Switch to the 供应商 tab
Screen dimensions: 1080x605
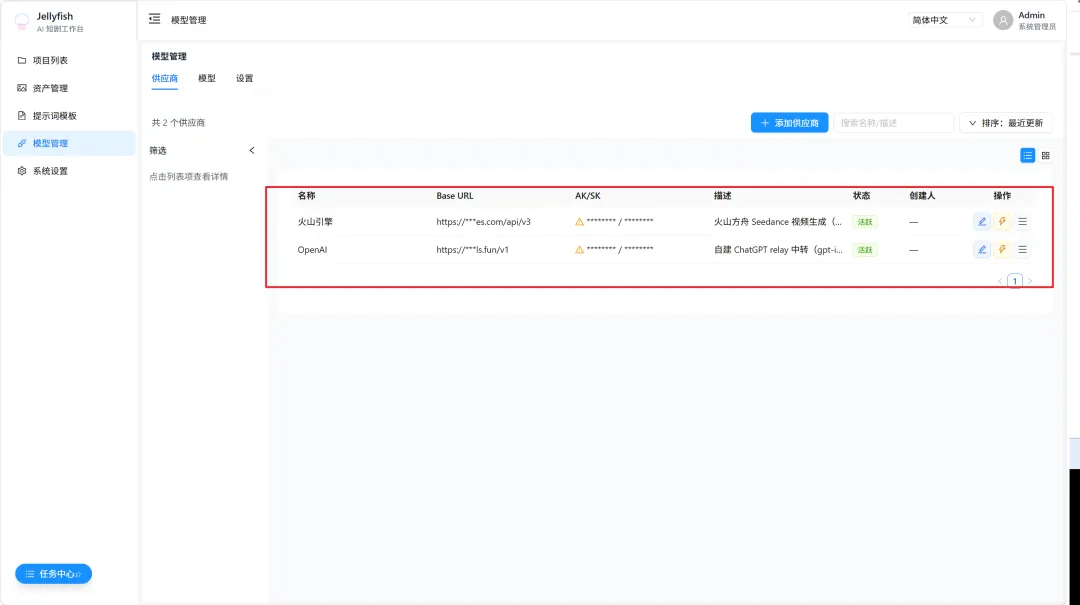coord(165,79)
